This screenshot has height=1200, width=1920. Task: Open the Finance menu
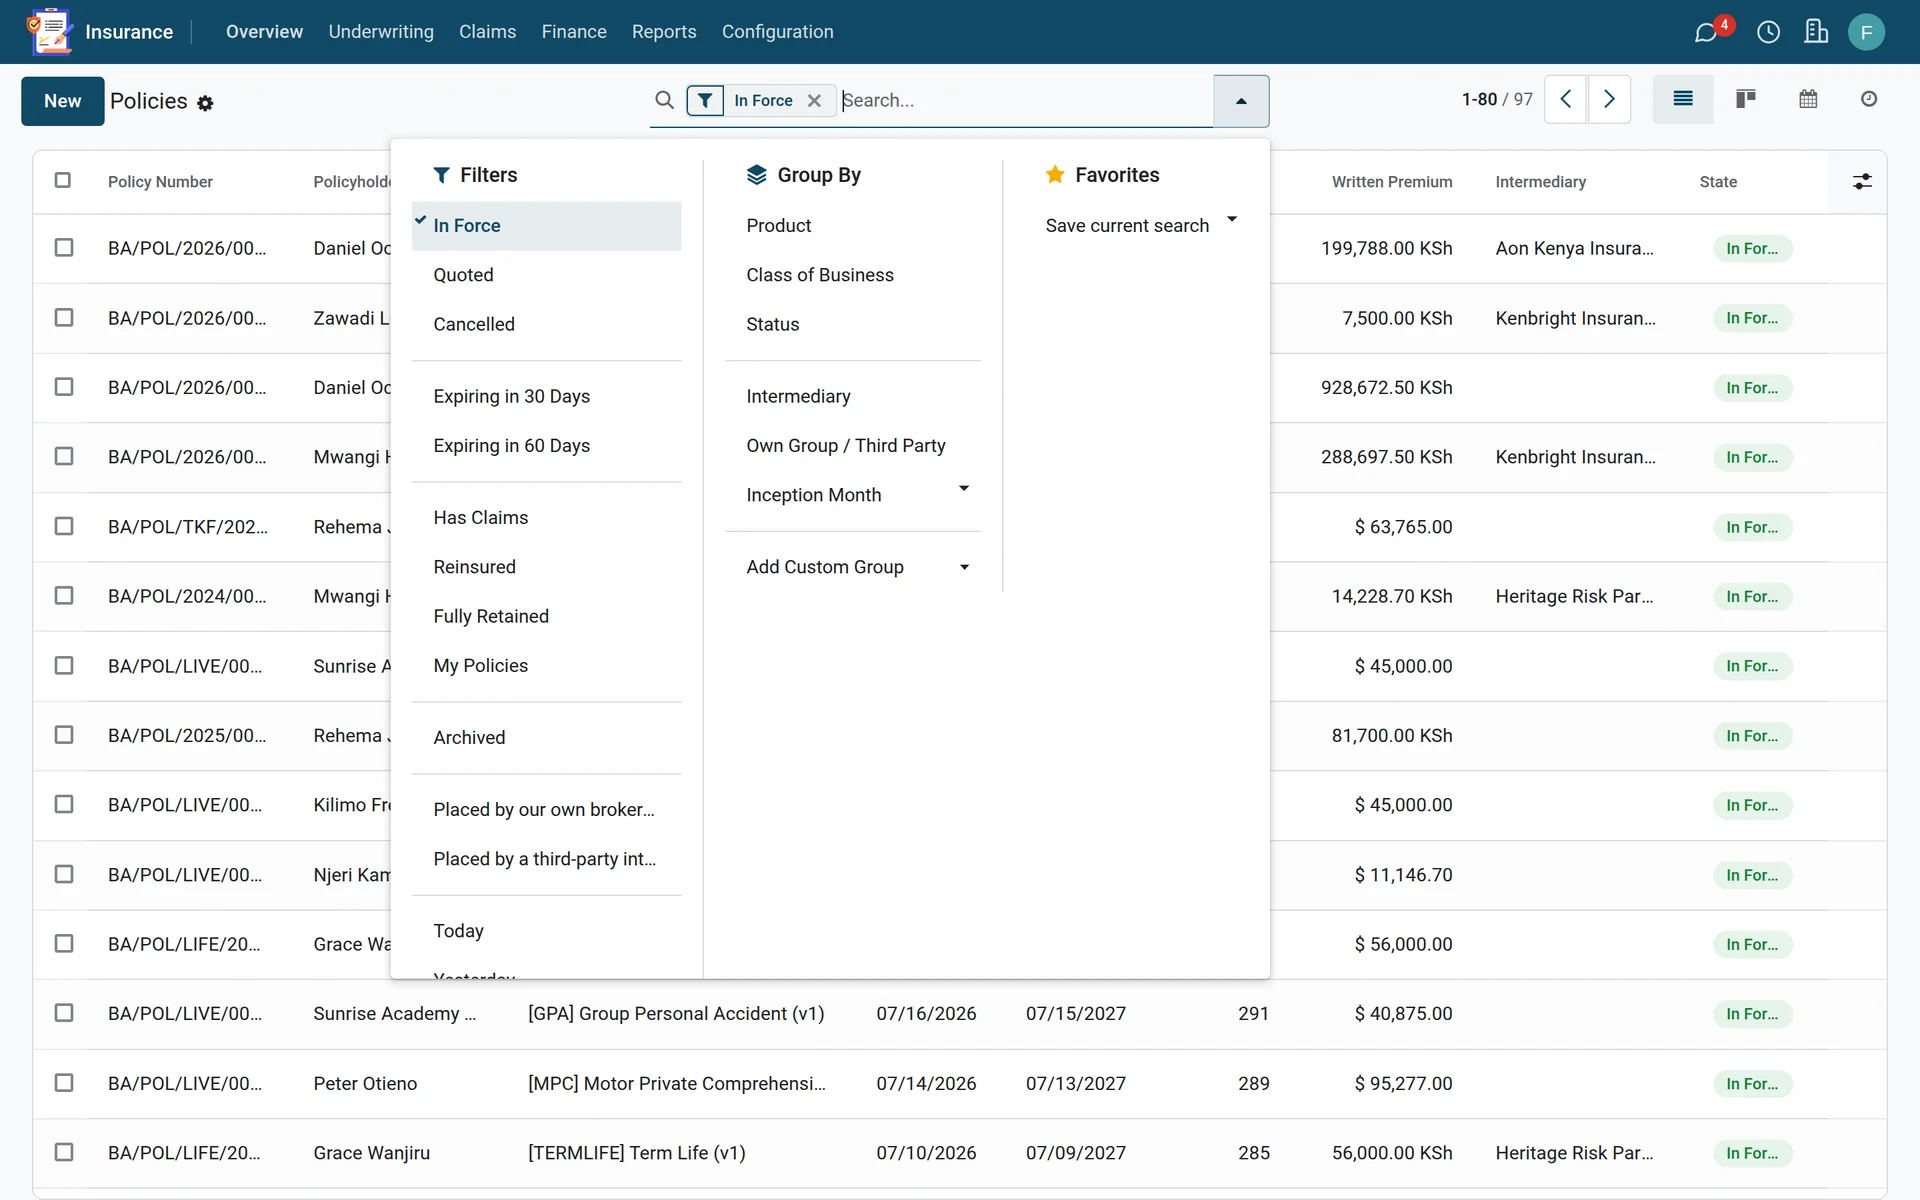click(574, 32)
